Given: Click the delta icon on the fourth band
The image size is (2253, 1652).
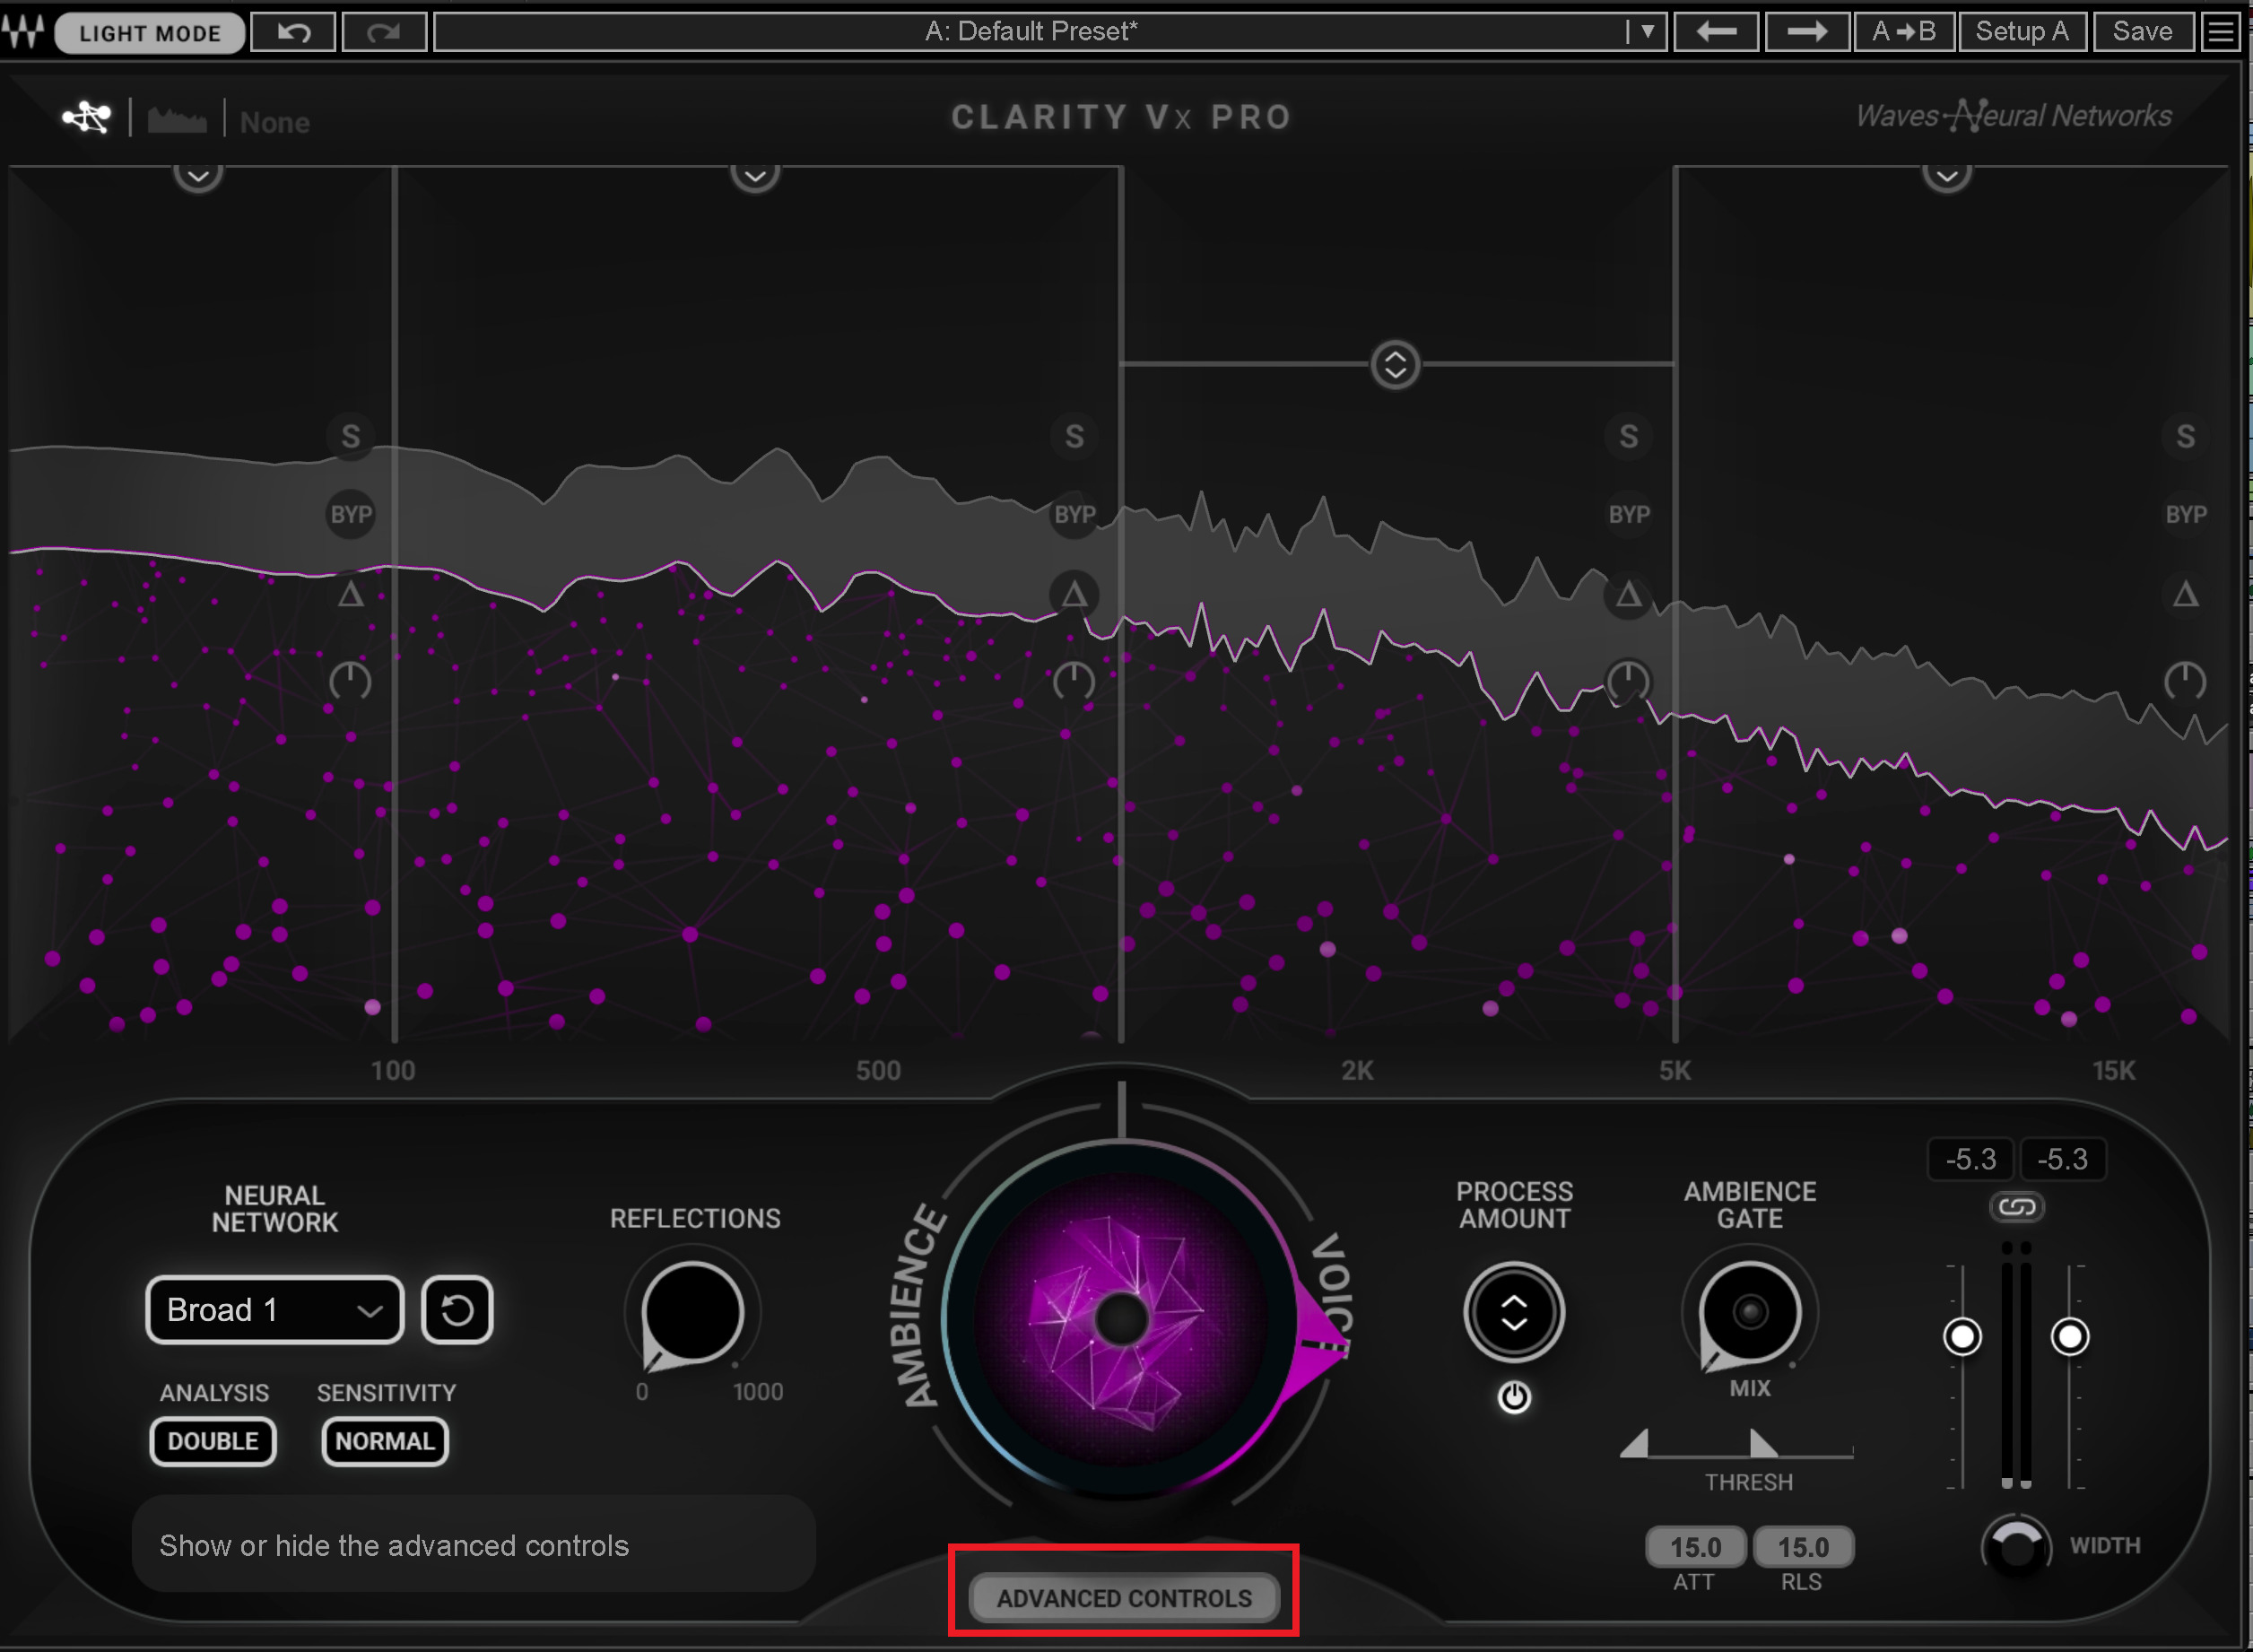Looking at the screenshot, I should coord(2185,594).
